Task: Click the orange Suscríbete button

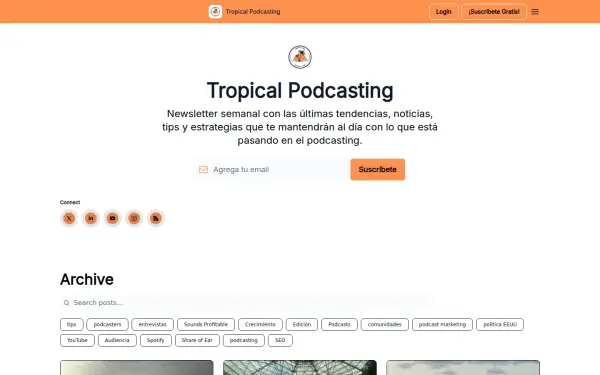Action: 377,170
